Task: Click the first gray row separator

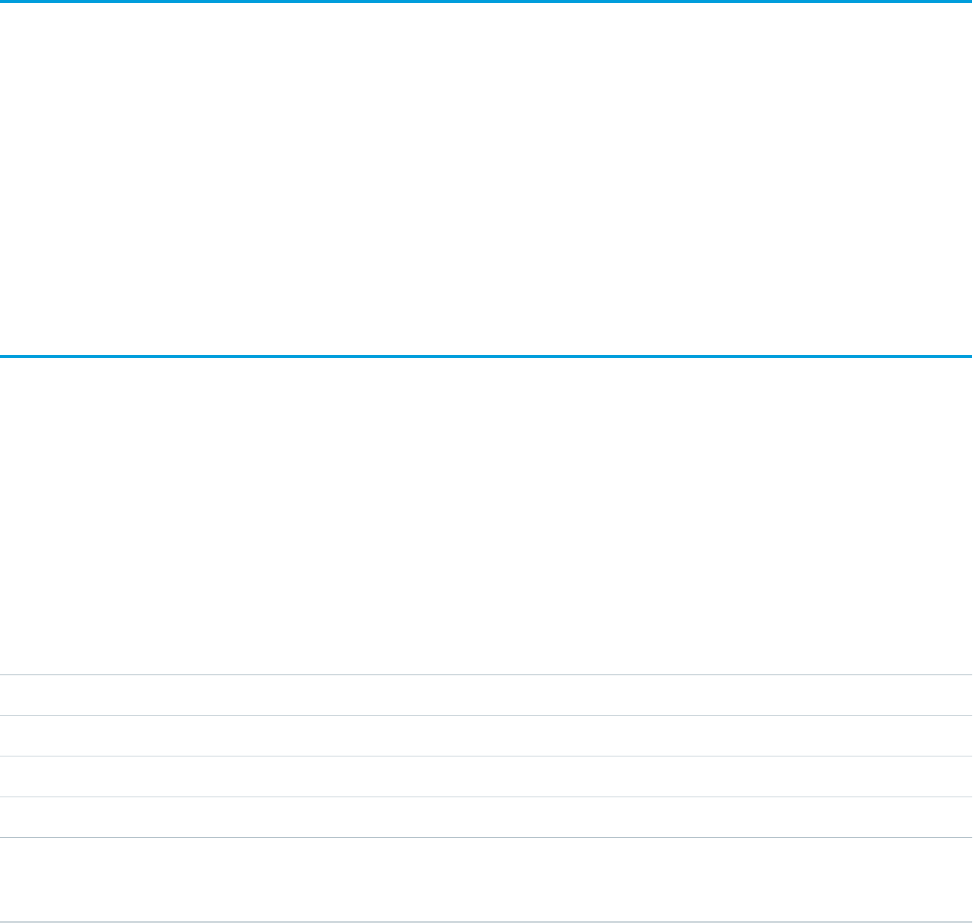Action: click(486, 674)
